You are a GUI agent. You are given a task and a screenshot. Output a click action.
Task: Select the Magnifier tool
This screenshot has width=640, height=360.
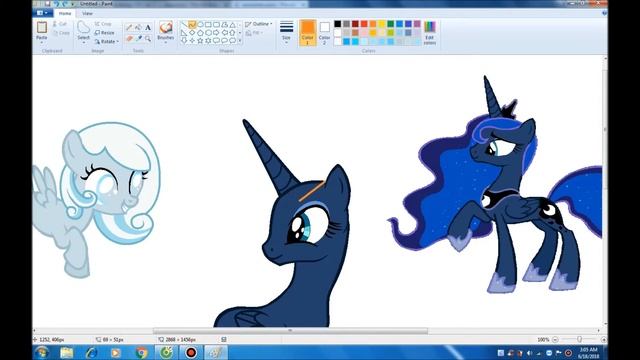click(x=148, y=38)
